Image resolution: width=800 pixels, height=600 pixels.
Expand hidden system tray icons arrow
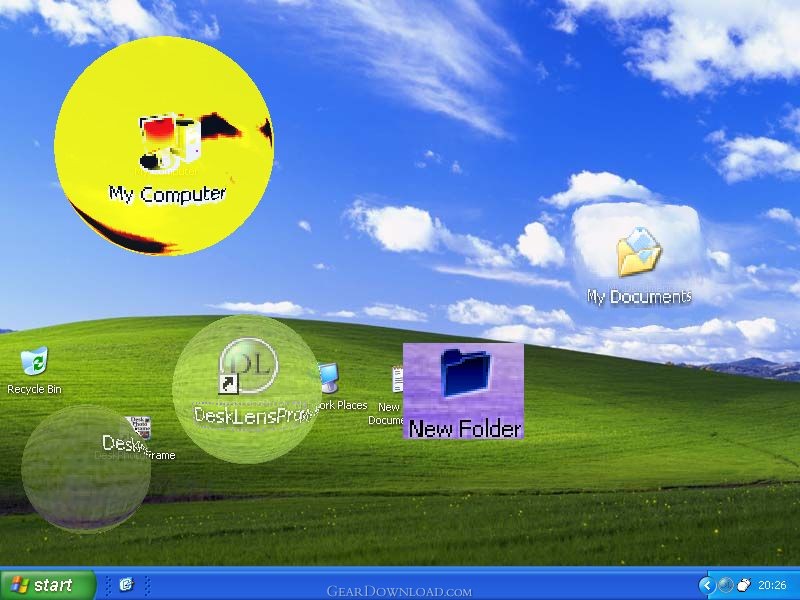pyautogui.click(x=707, y=585)
